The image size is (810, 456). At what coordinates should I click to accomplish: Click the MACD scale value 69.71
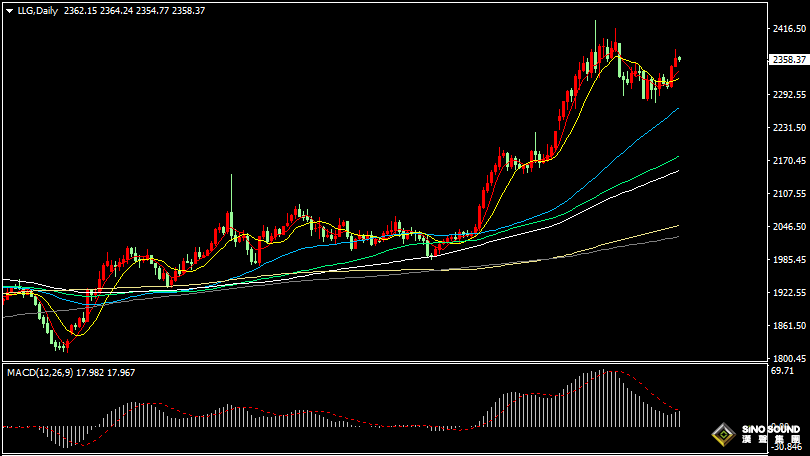784,371
